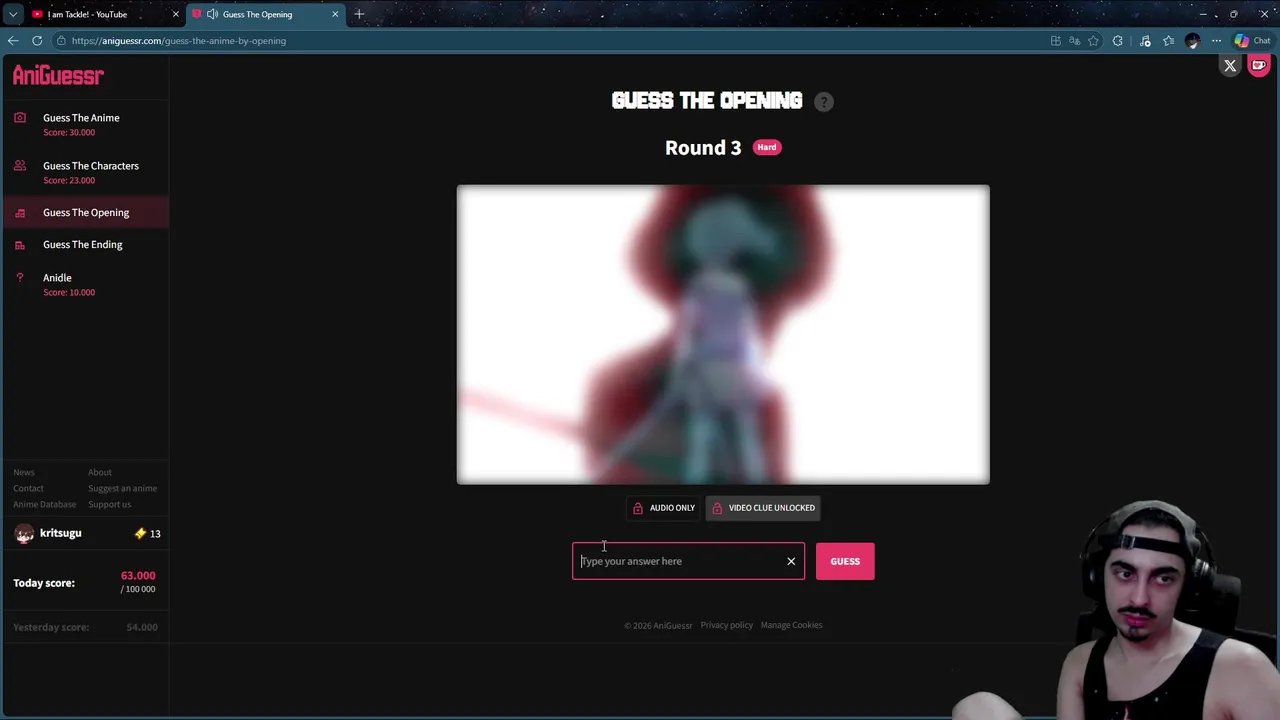Open the tab actions dropdown menu
The image size is (1280, 720).
click(x=12, y=14)
